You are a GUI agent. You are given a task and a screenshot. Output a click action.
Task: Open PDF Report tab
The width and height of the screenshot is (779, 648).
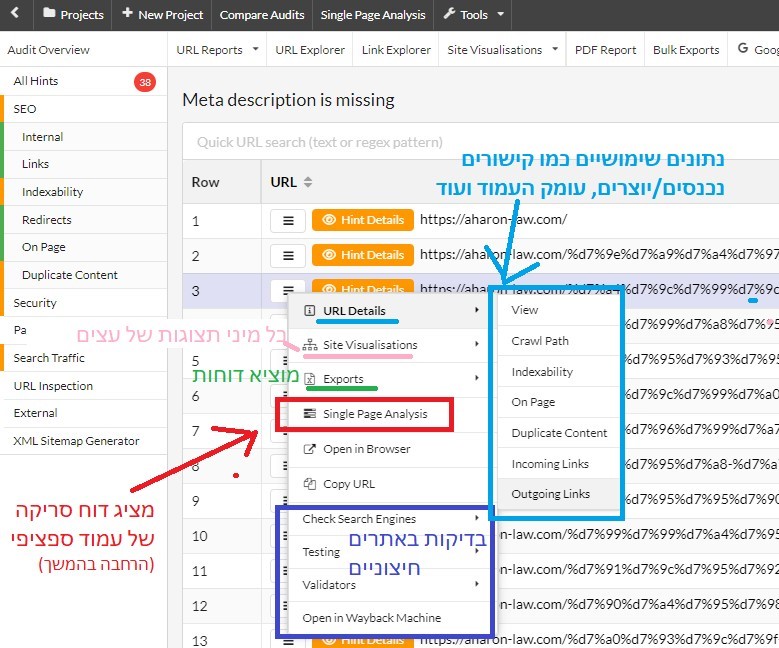pos(605,50)
